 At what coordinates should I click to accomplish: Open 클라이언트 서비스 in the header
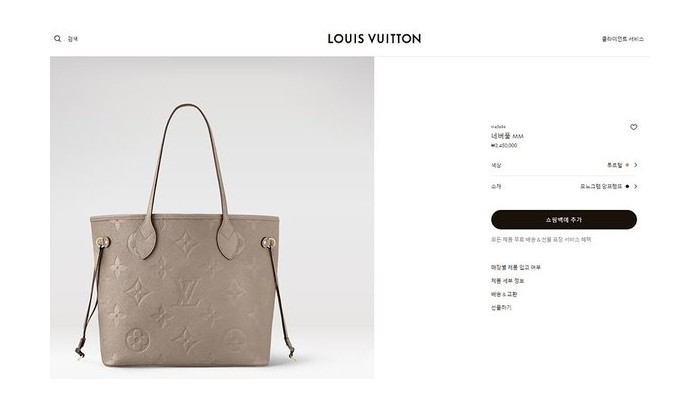click(623, 39)
